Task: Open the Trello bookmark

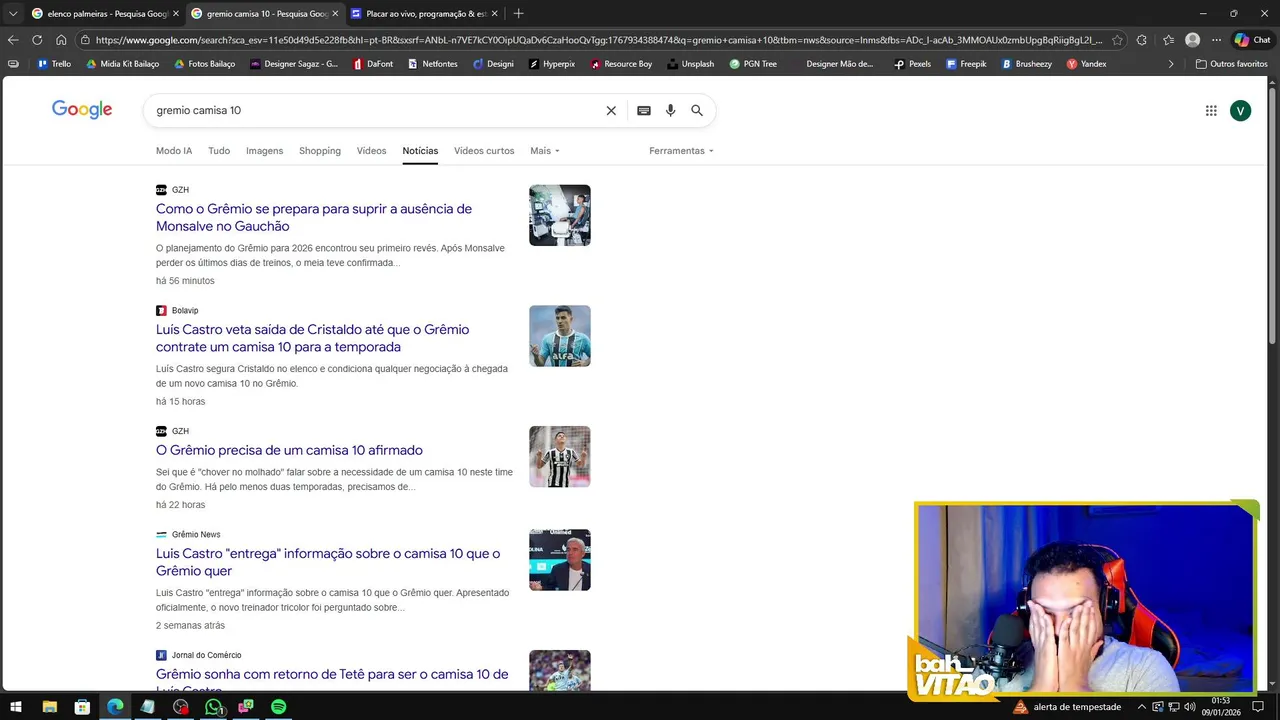Action: pos(54,64)
